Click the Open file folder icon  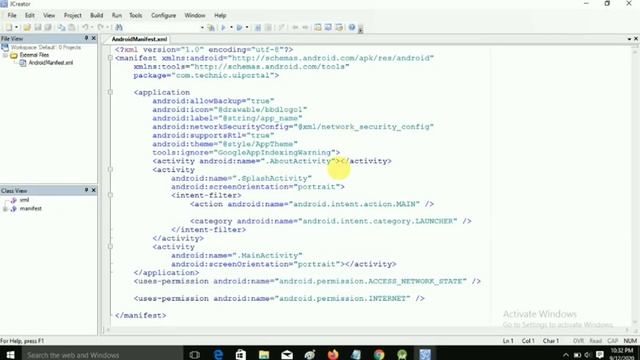(27, 27)
